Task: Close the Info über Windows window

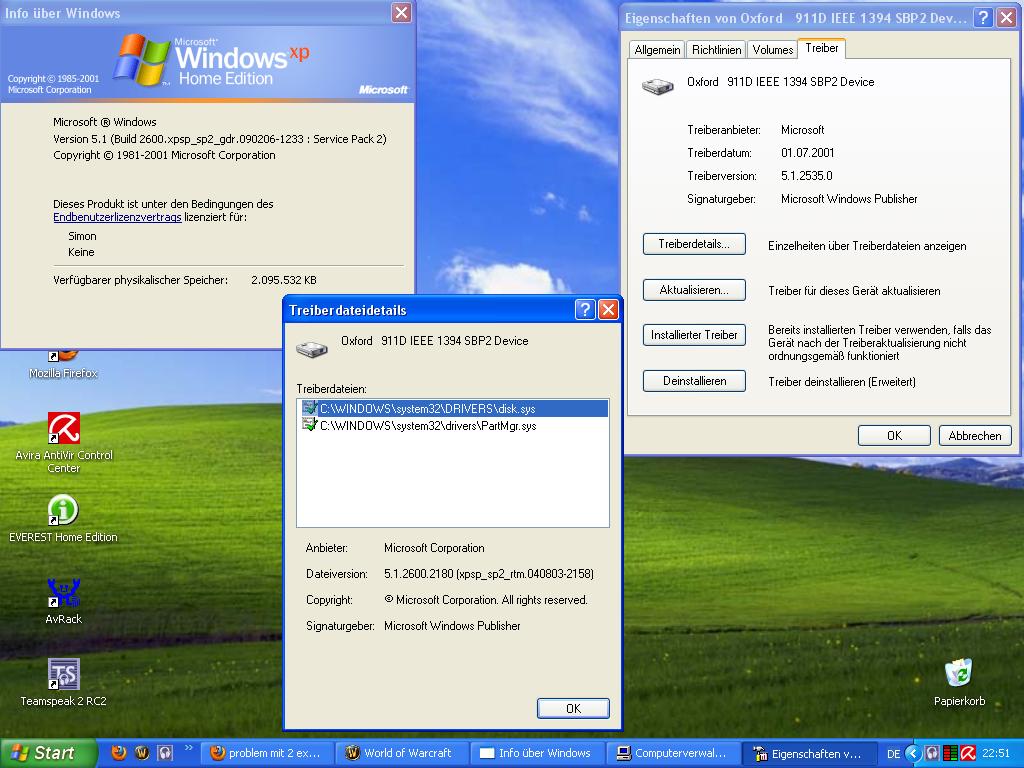Action: 402,12
